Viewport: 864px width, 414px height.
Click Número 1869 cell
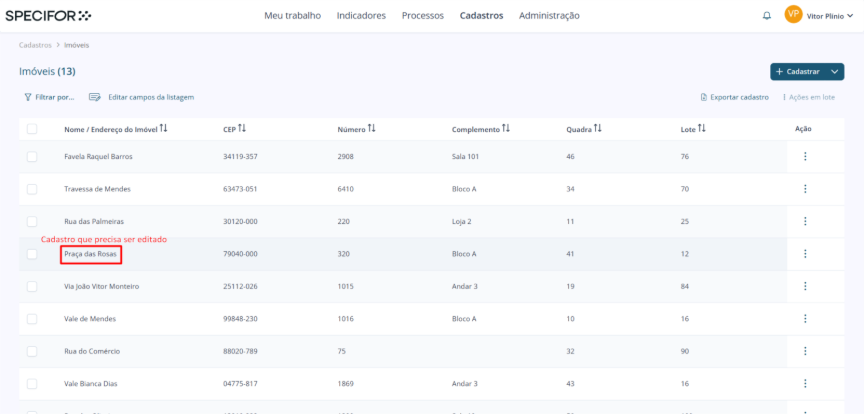coord(345,384)
